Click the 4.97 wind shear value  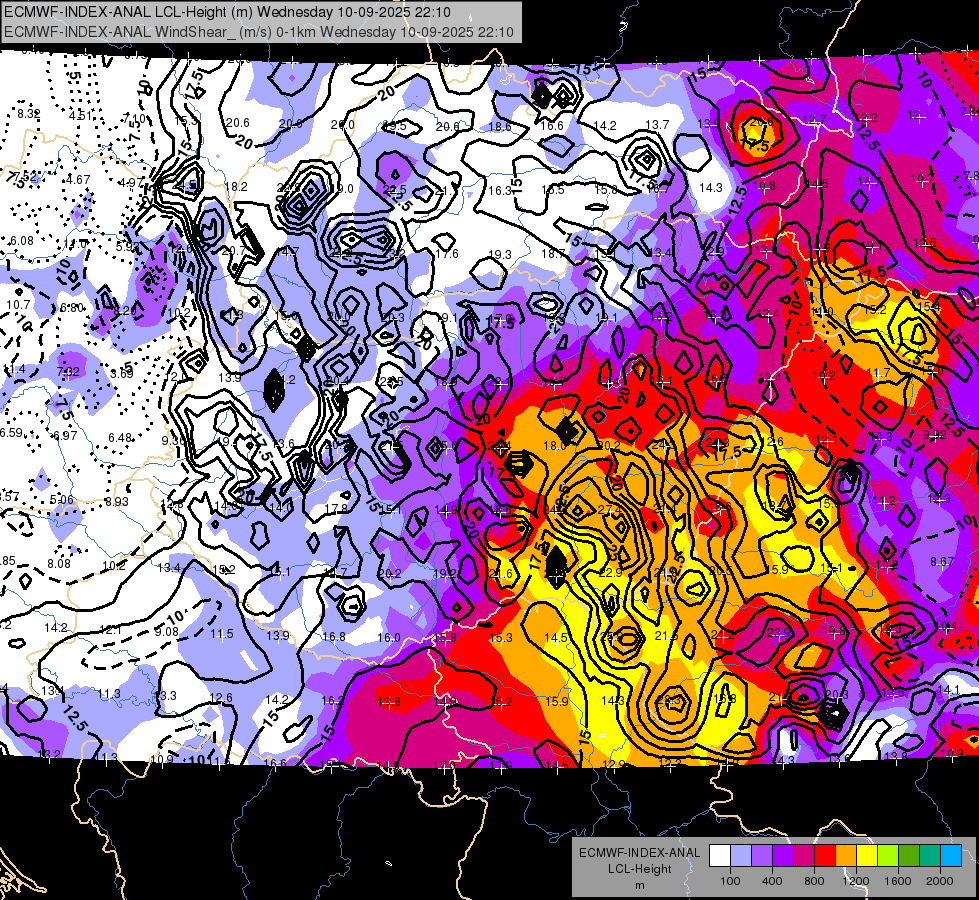pyautogui.click(x=131, y=182)
